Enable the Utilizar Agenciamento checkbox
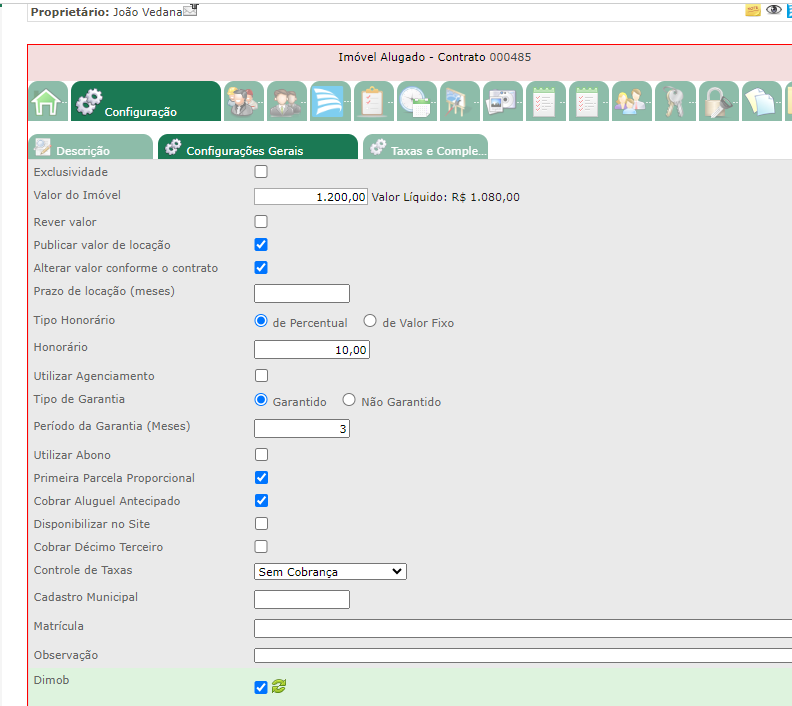Screen dimensions: 792x706 (261, 376)
